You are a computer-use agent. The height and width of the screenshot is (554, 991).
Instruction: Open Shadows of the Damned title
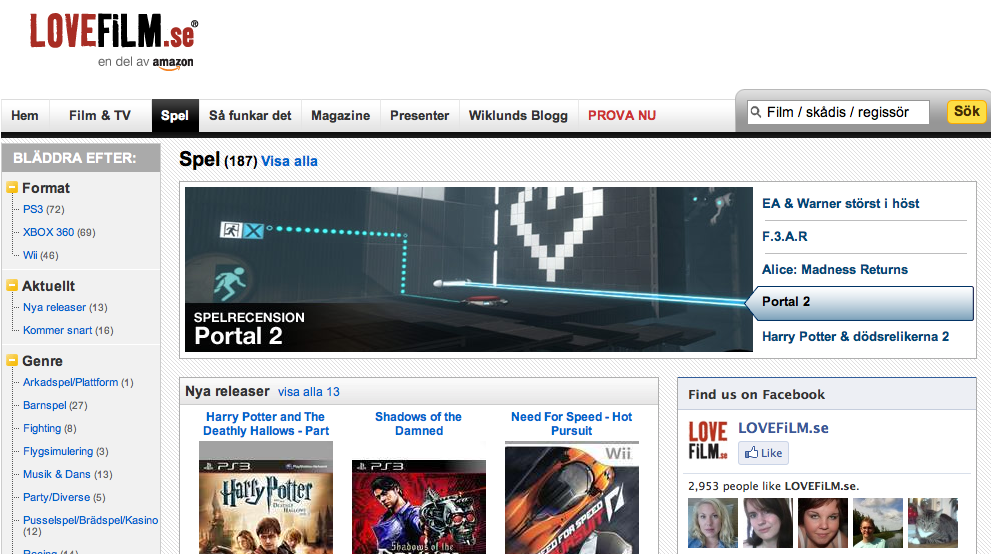pyautogui.click(x=418, y=424)
